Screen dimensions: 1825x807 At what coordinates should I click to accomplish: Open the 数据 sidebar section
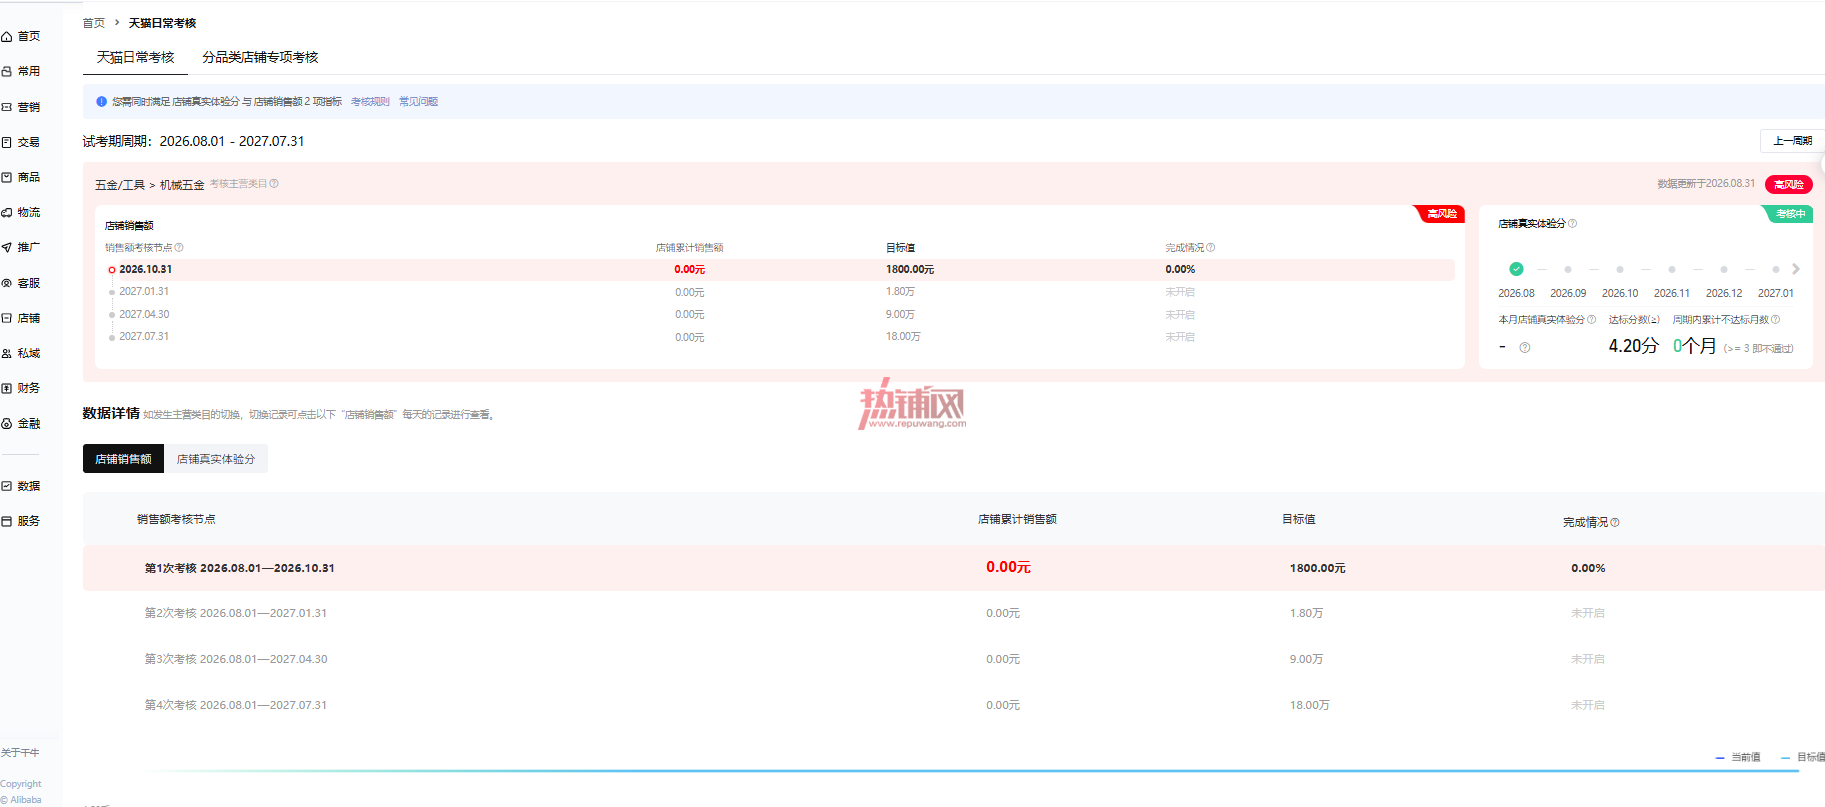click(x=21, y=486)
